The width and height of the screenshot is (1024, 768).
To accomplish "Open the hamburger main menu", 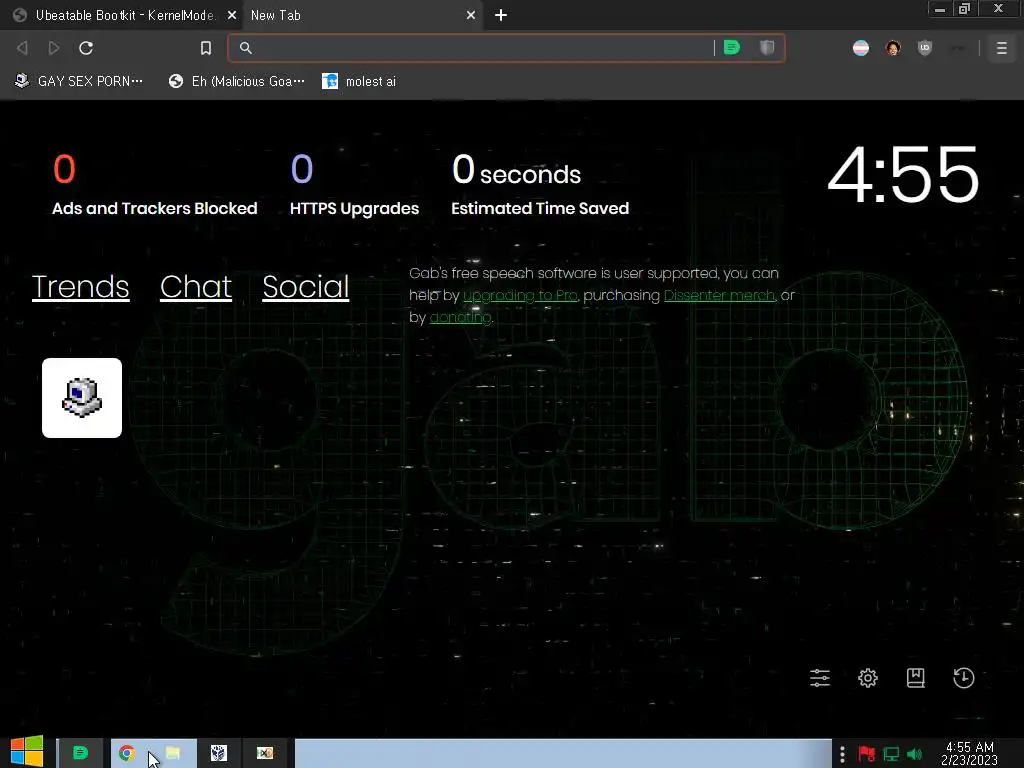I will coord(1002,48).
